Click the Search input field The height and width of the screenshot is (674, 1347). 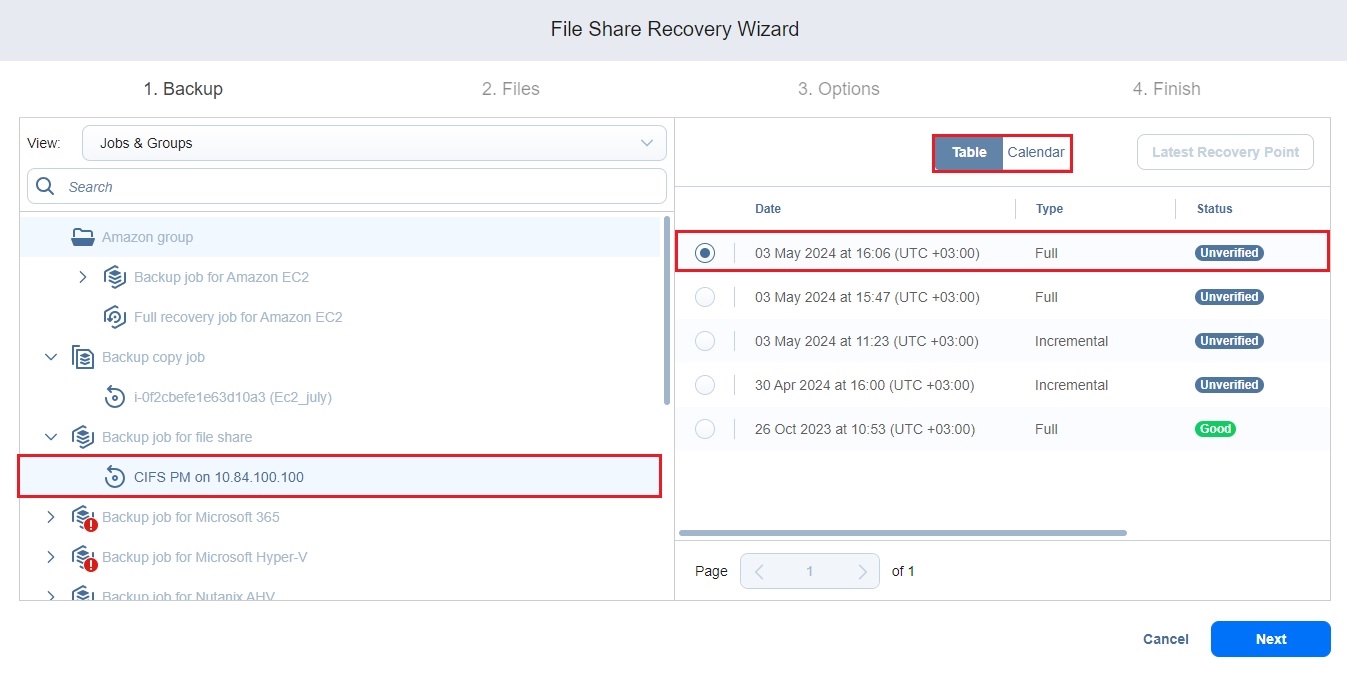pyautogui.click(x=360, y=187)
